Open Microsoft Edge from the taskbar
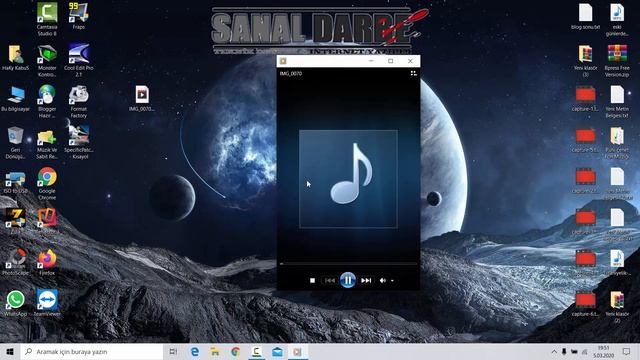Viewport: 640px width, 360px height. 195,351
